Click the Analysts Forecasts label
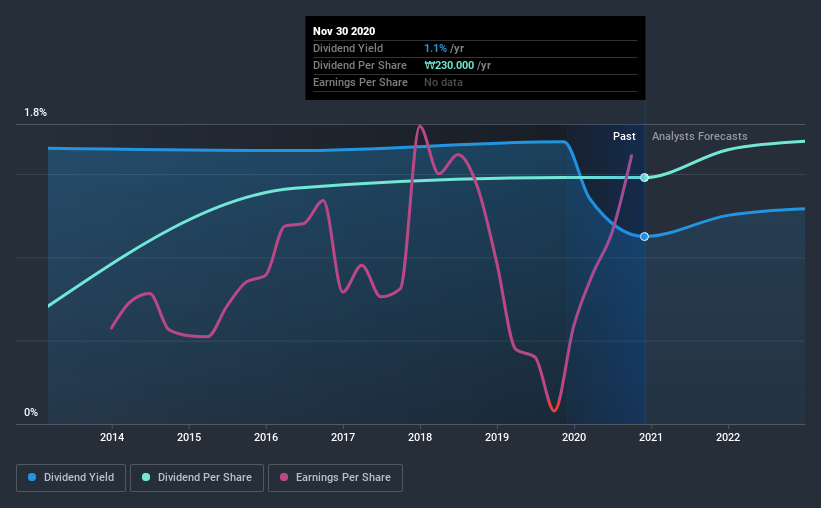821x508 pixels. (700, 136)
